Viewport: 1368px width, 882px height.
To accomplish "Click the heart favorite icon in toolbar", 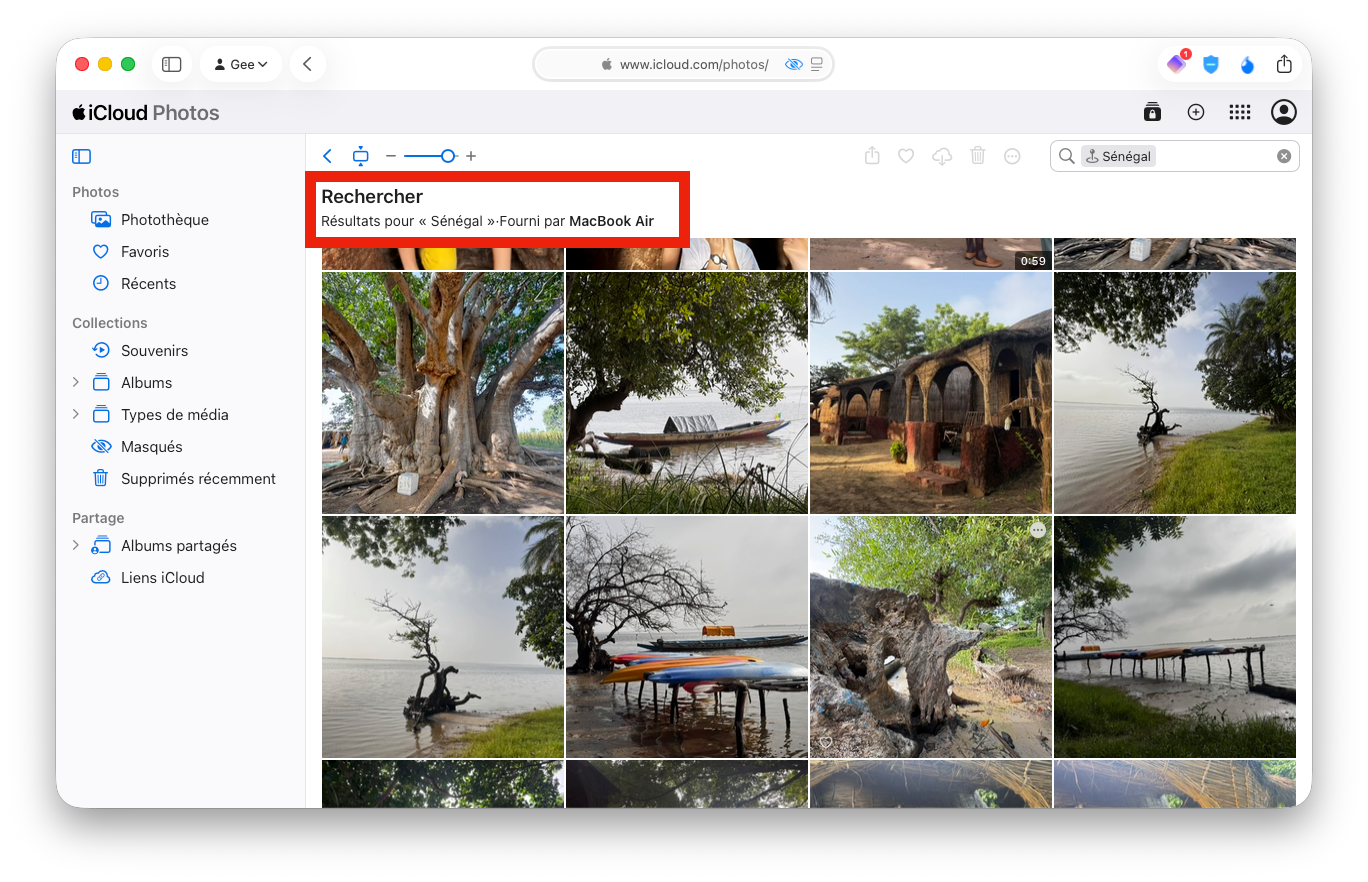I will pyautogui.click(x=906, y=156).
